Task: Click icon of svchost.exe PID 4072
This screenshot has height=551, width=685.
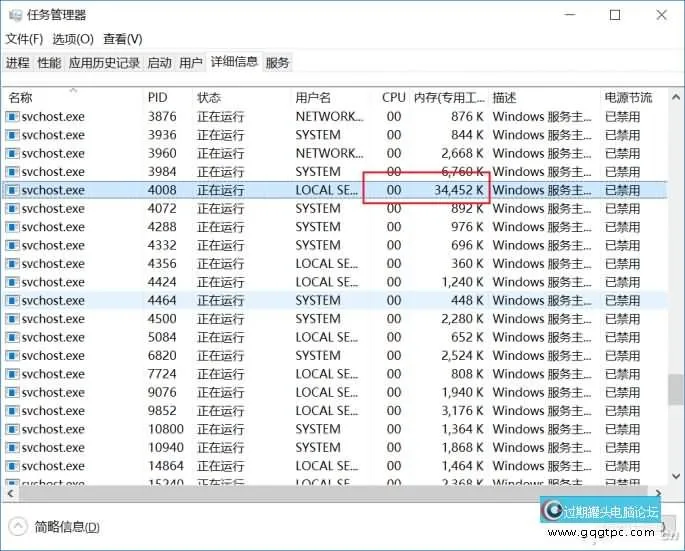Action: [x=12, y=208]
